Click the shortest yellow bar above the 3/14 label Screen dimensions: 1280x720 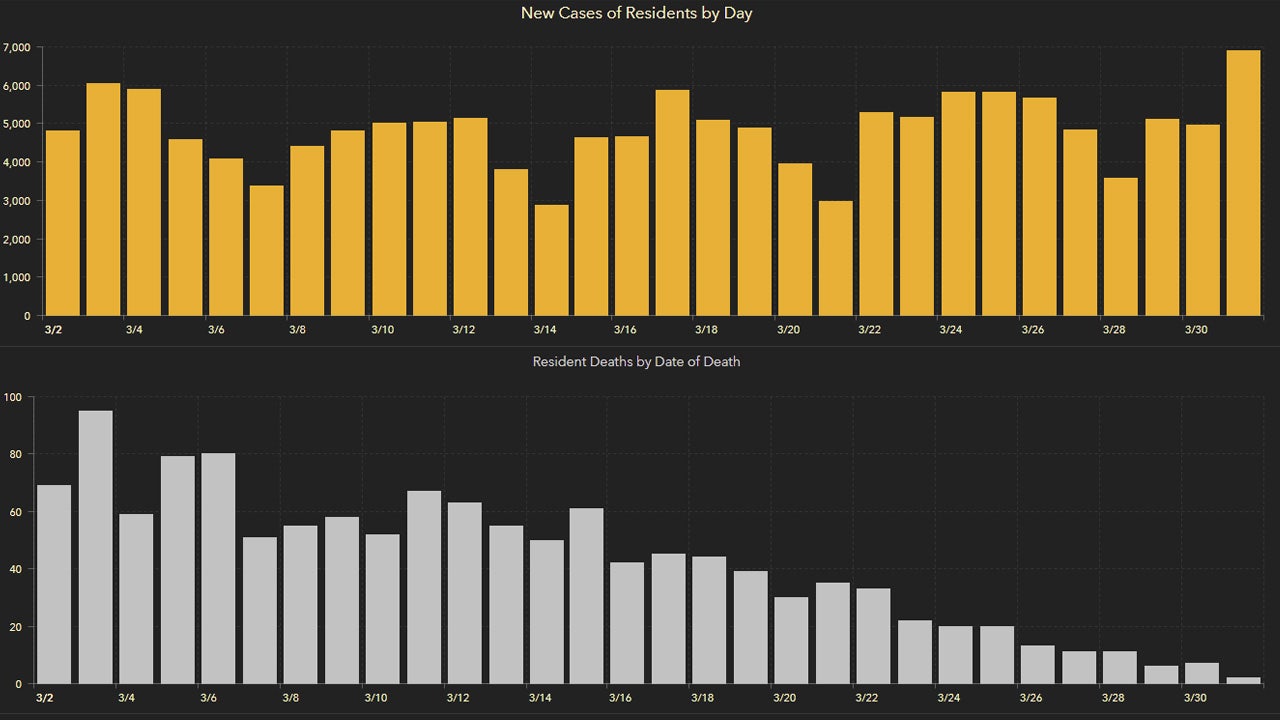[551, 260]
